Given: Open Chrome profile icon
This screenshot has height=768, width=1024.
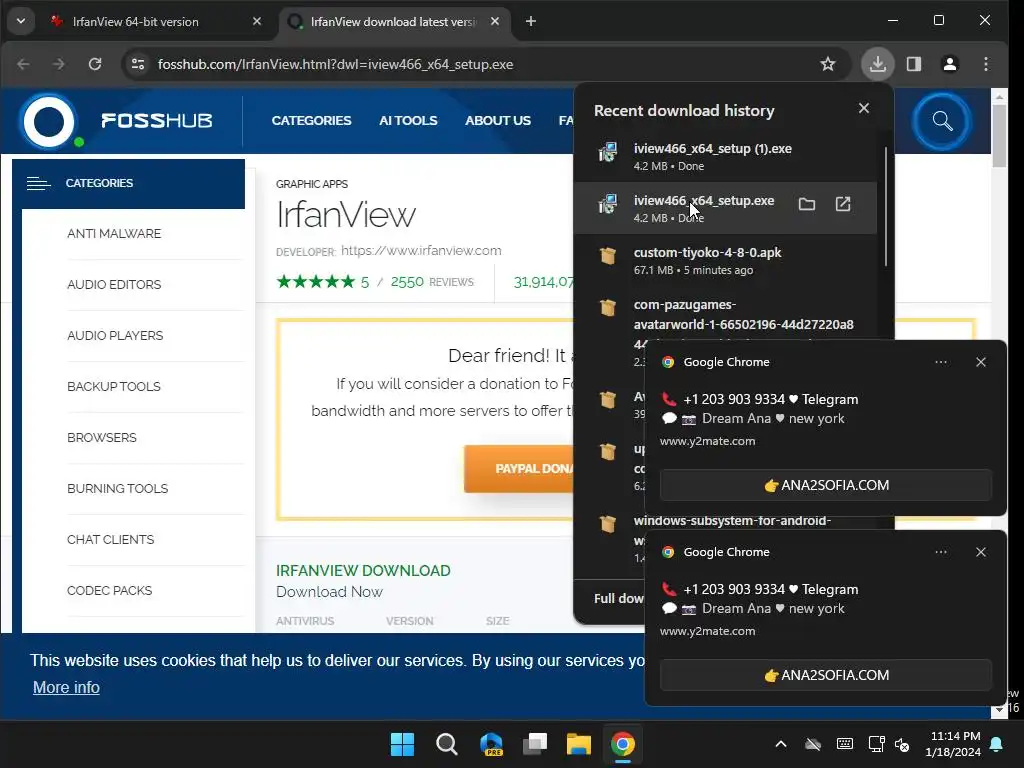Looking at the screenshot, I should 950,64.
